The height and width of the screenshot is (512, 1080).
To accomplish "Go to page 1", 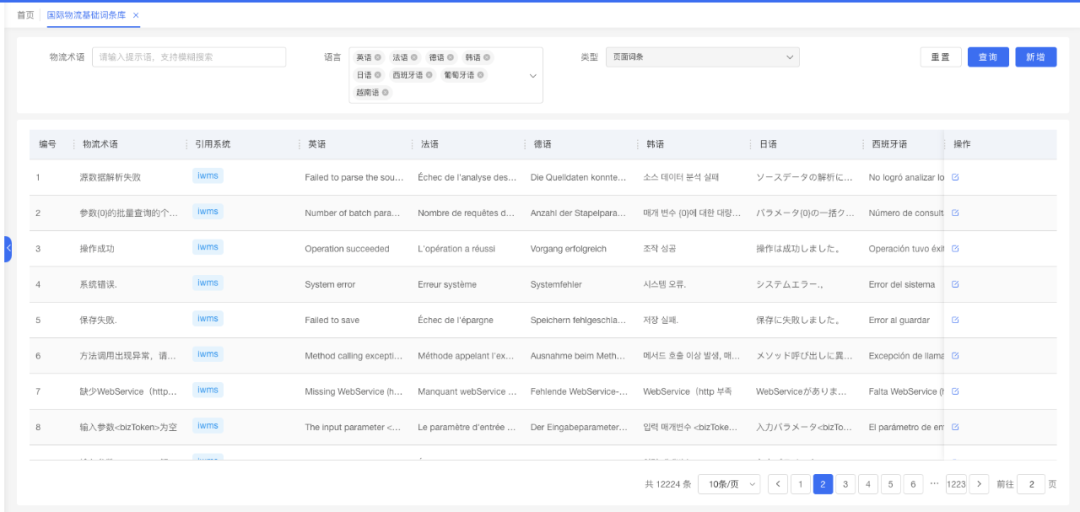I will [x=800, y=484].
